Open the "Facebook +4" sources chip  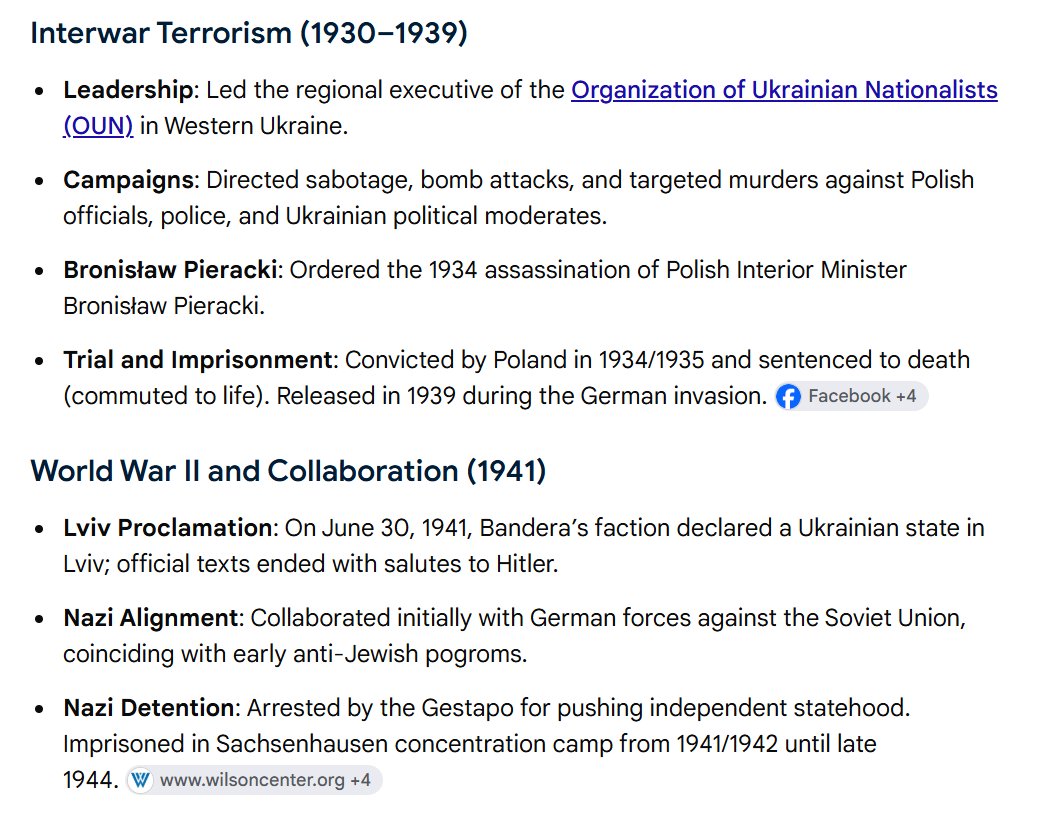pos(851,396)
